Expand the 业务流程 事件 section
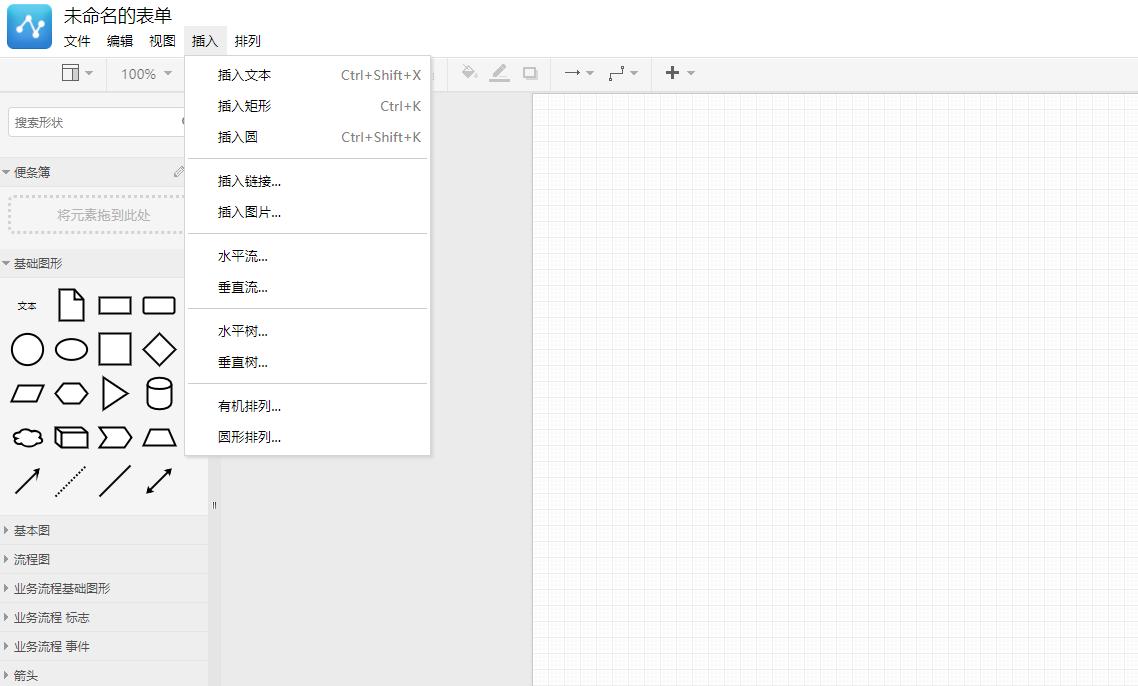The width and height of the screenshot is (1138, 686). pos(104,647)
